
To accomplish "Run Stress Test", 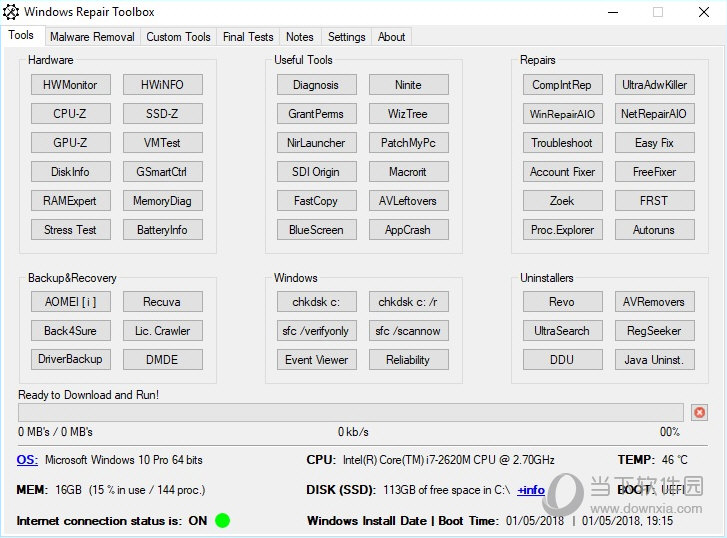I will 70,230.
